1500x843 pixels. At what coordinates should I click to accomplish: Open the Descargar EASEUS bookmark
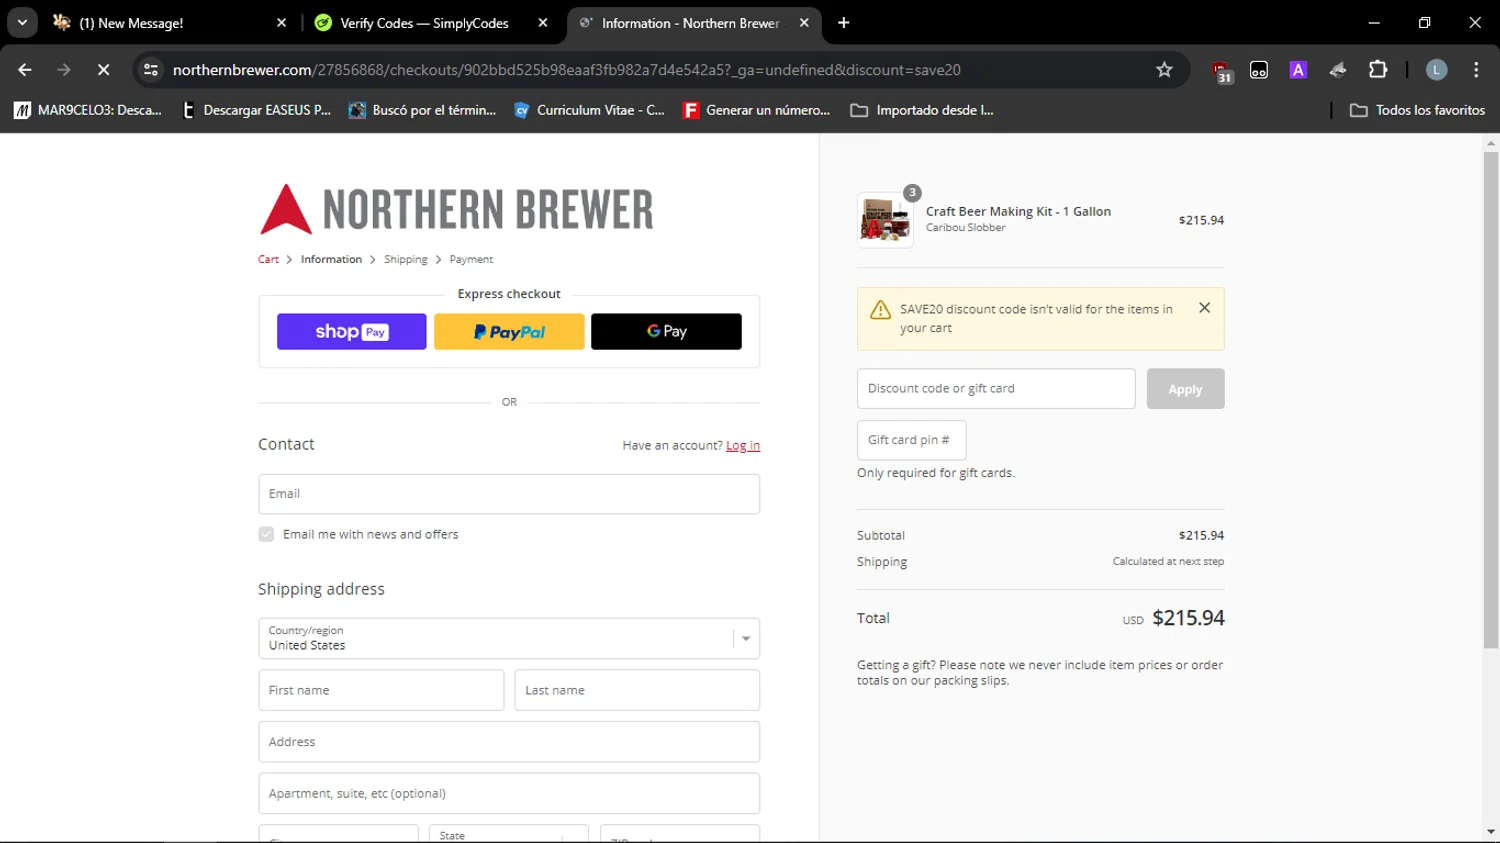[256, 110]
